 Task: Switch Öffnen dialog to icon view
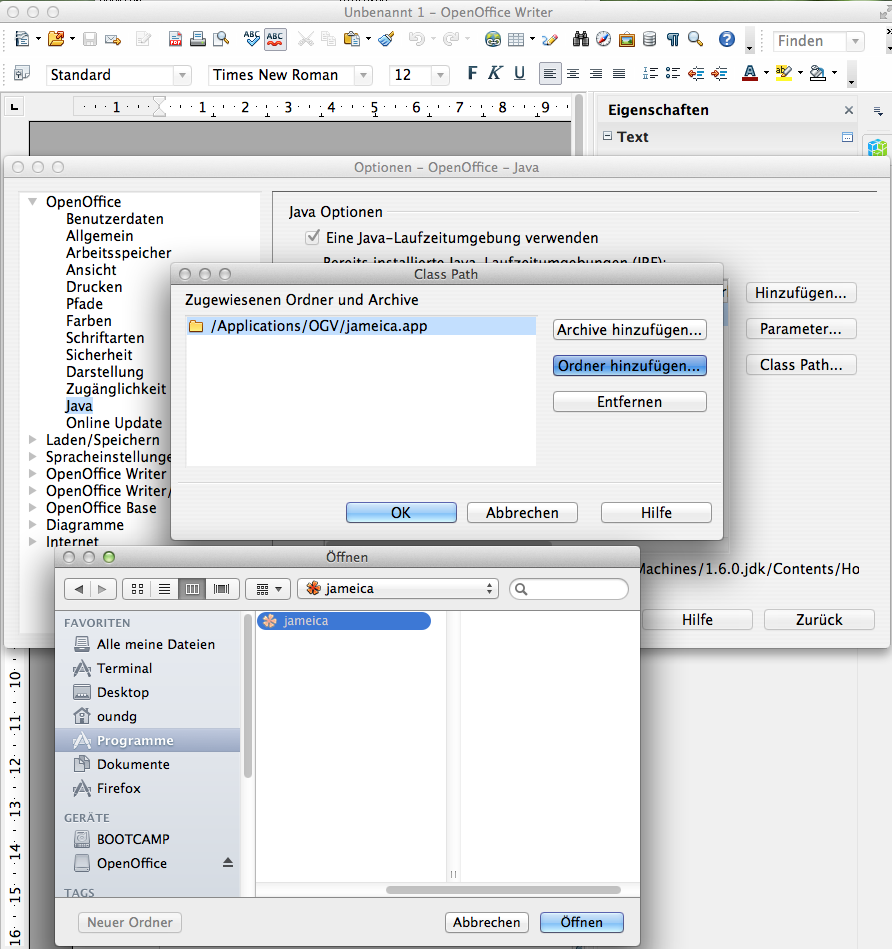[137, 589]
